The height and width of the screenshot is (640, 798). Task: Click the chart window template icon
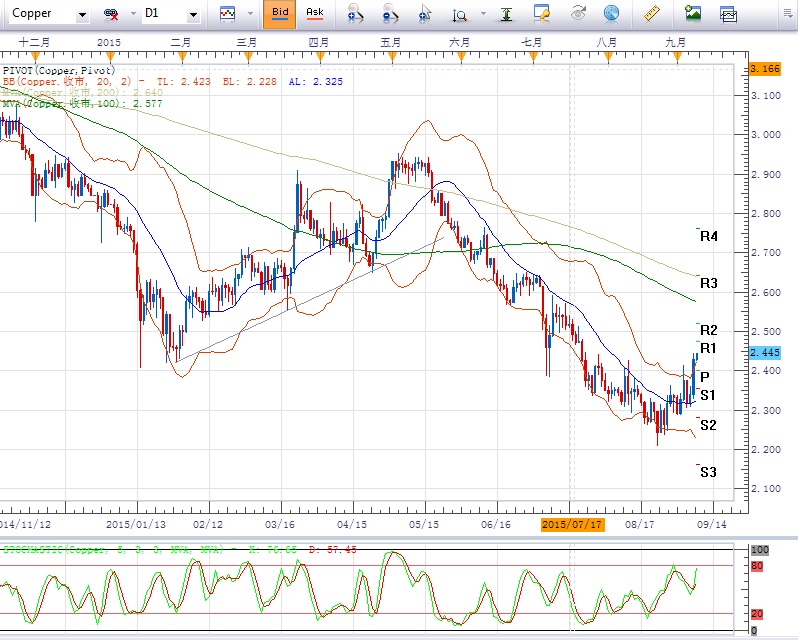pyautogui.click(x=729, y=14)
